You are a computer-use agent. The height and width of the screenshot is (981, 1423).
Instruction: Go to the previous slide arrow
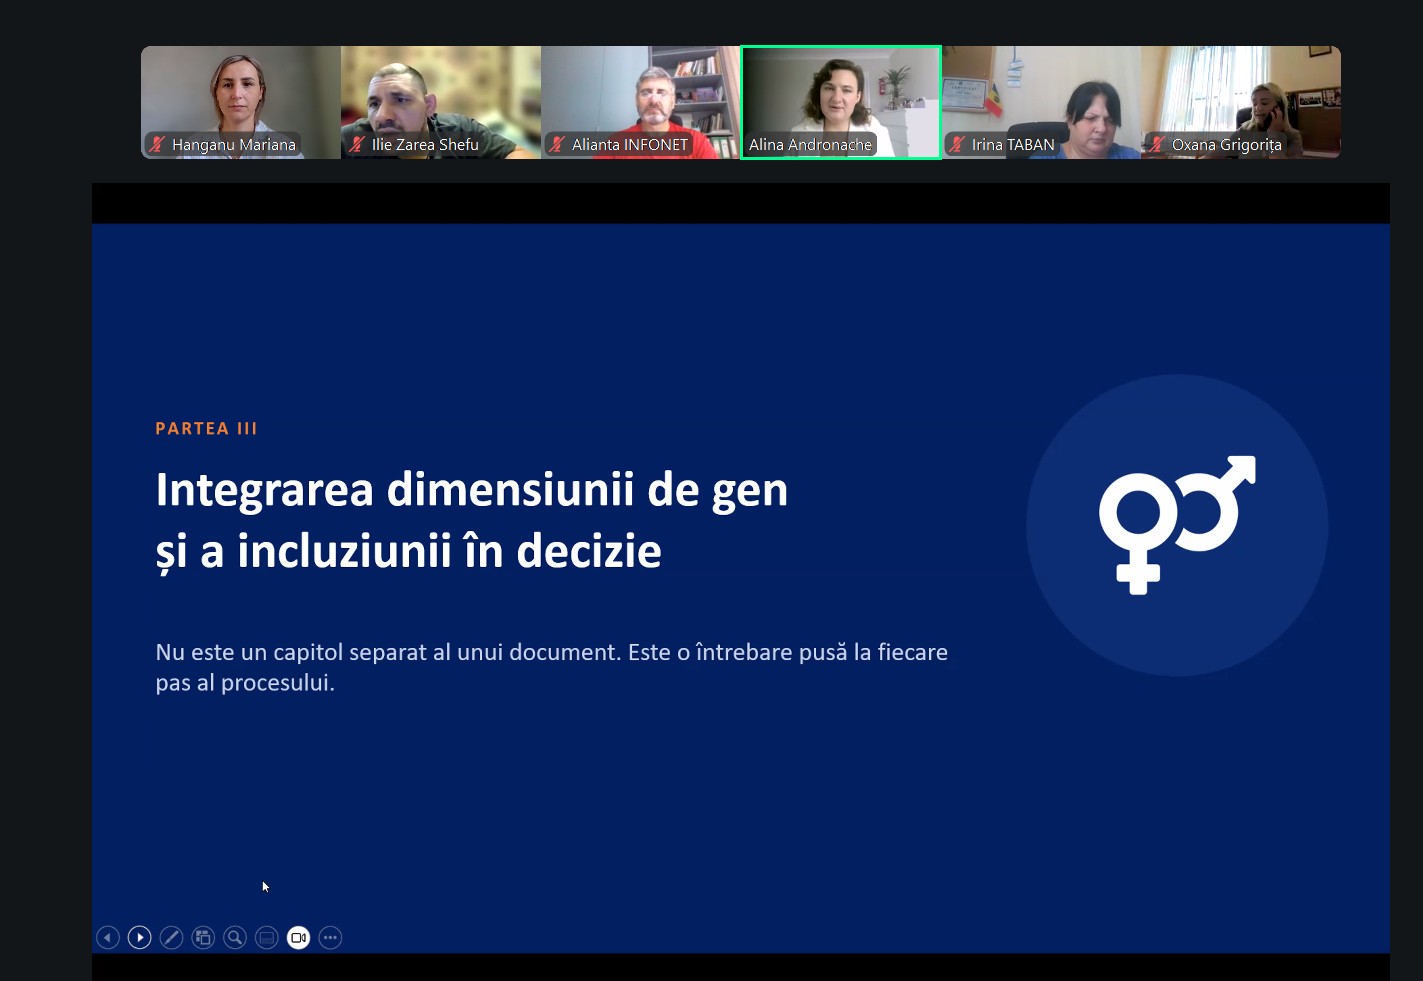108,937
